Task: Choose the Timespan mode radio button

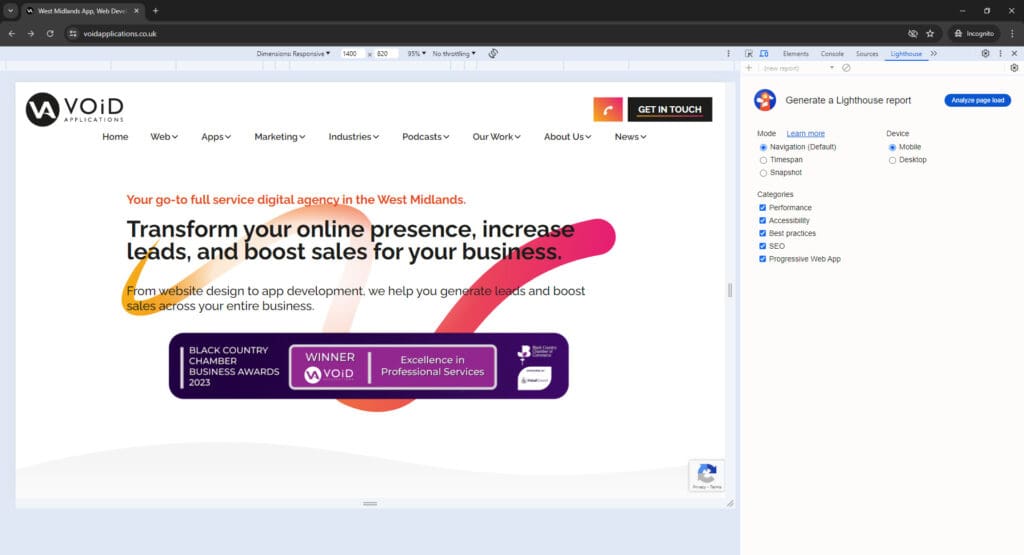Action: (763, 160)
